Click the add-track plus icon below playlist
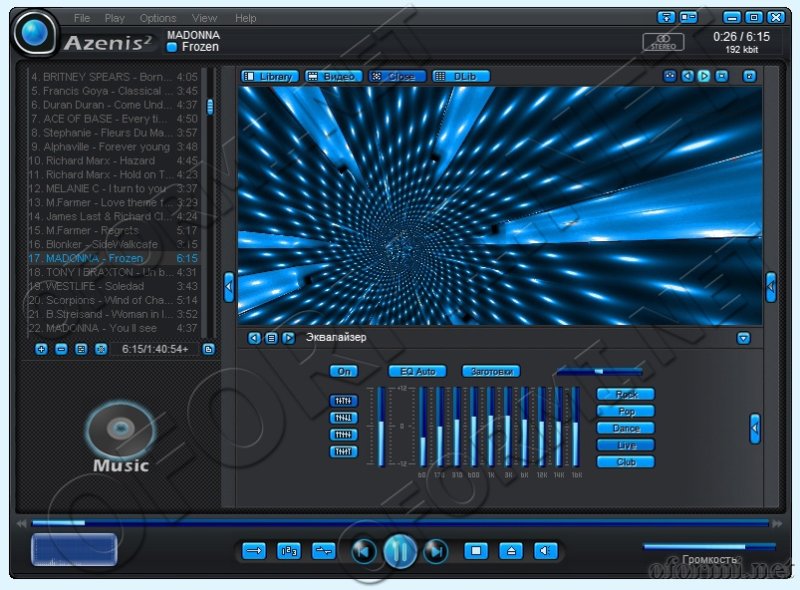This screenshot has width=800, height=590. point(41,348)
